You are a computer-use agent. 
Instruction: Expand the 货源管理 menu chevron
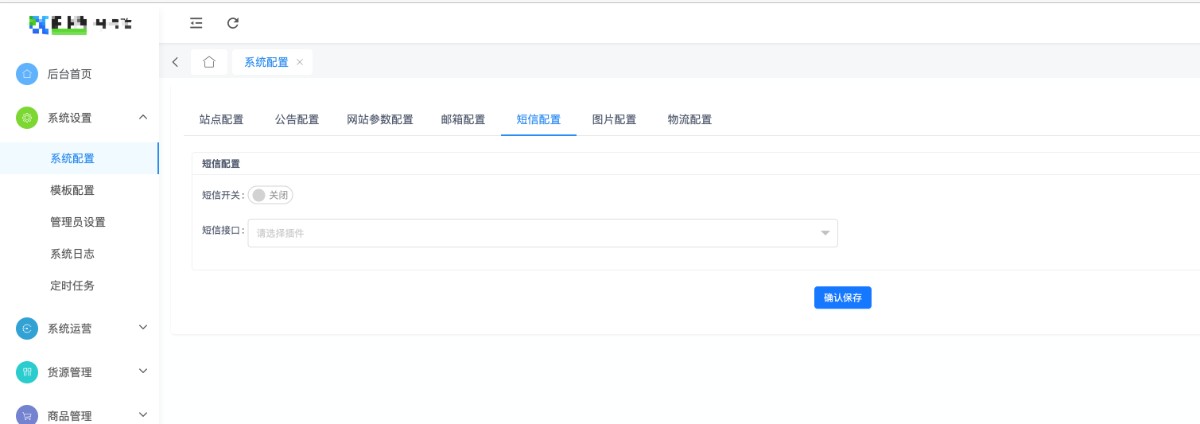pyautogui.click(x=143, y=371)
